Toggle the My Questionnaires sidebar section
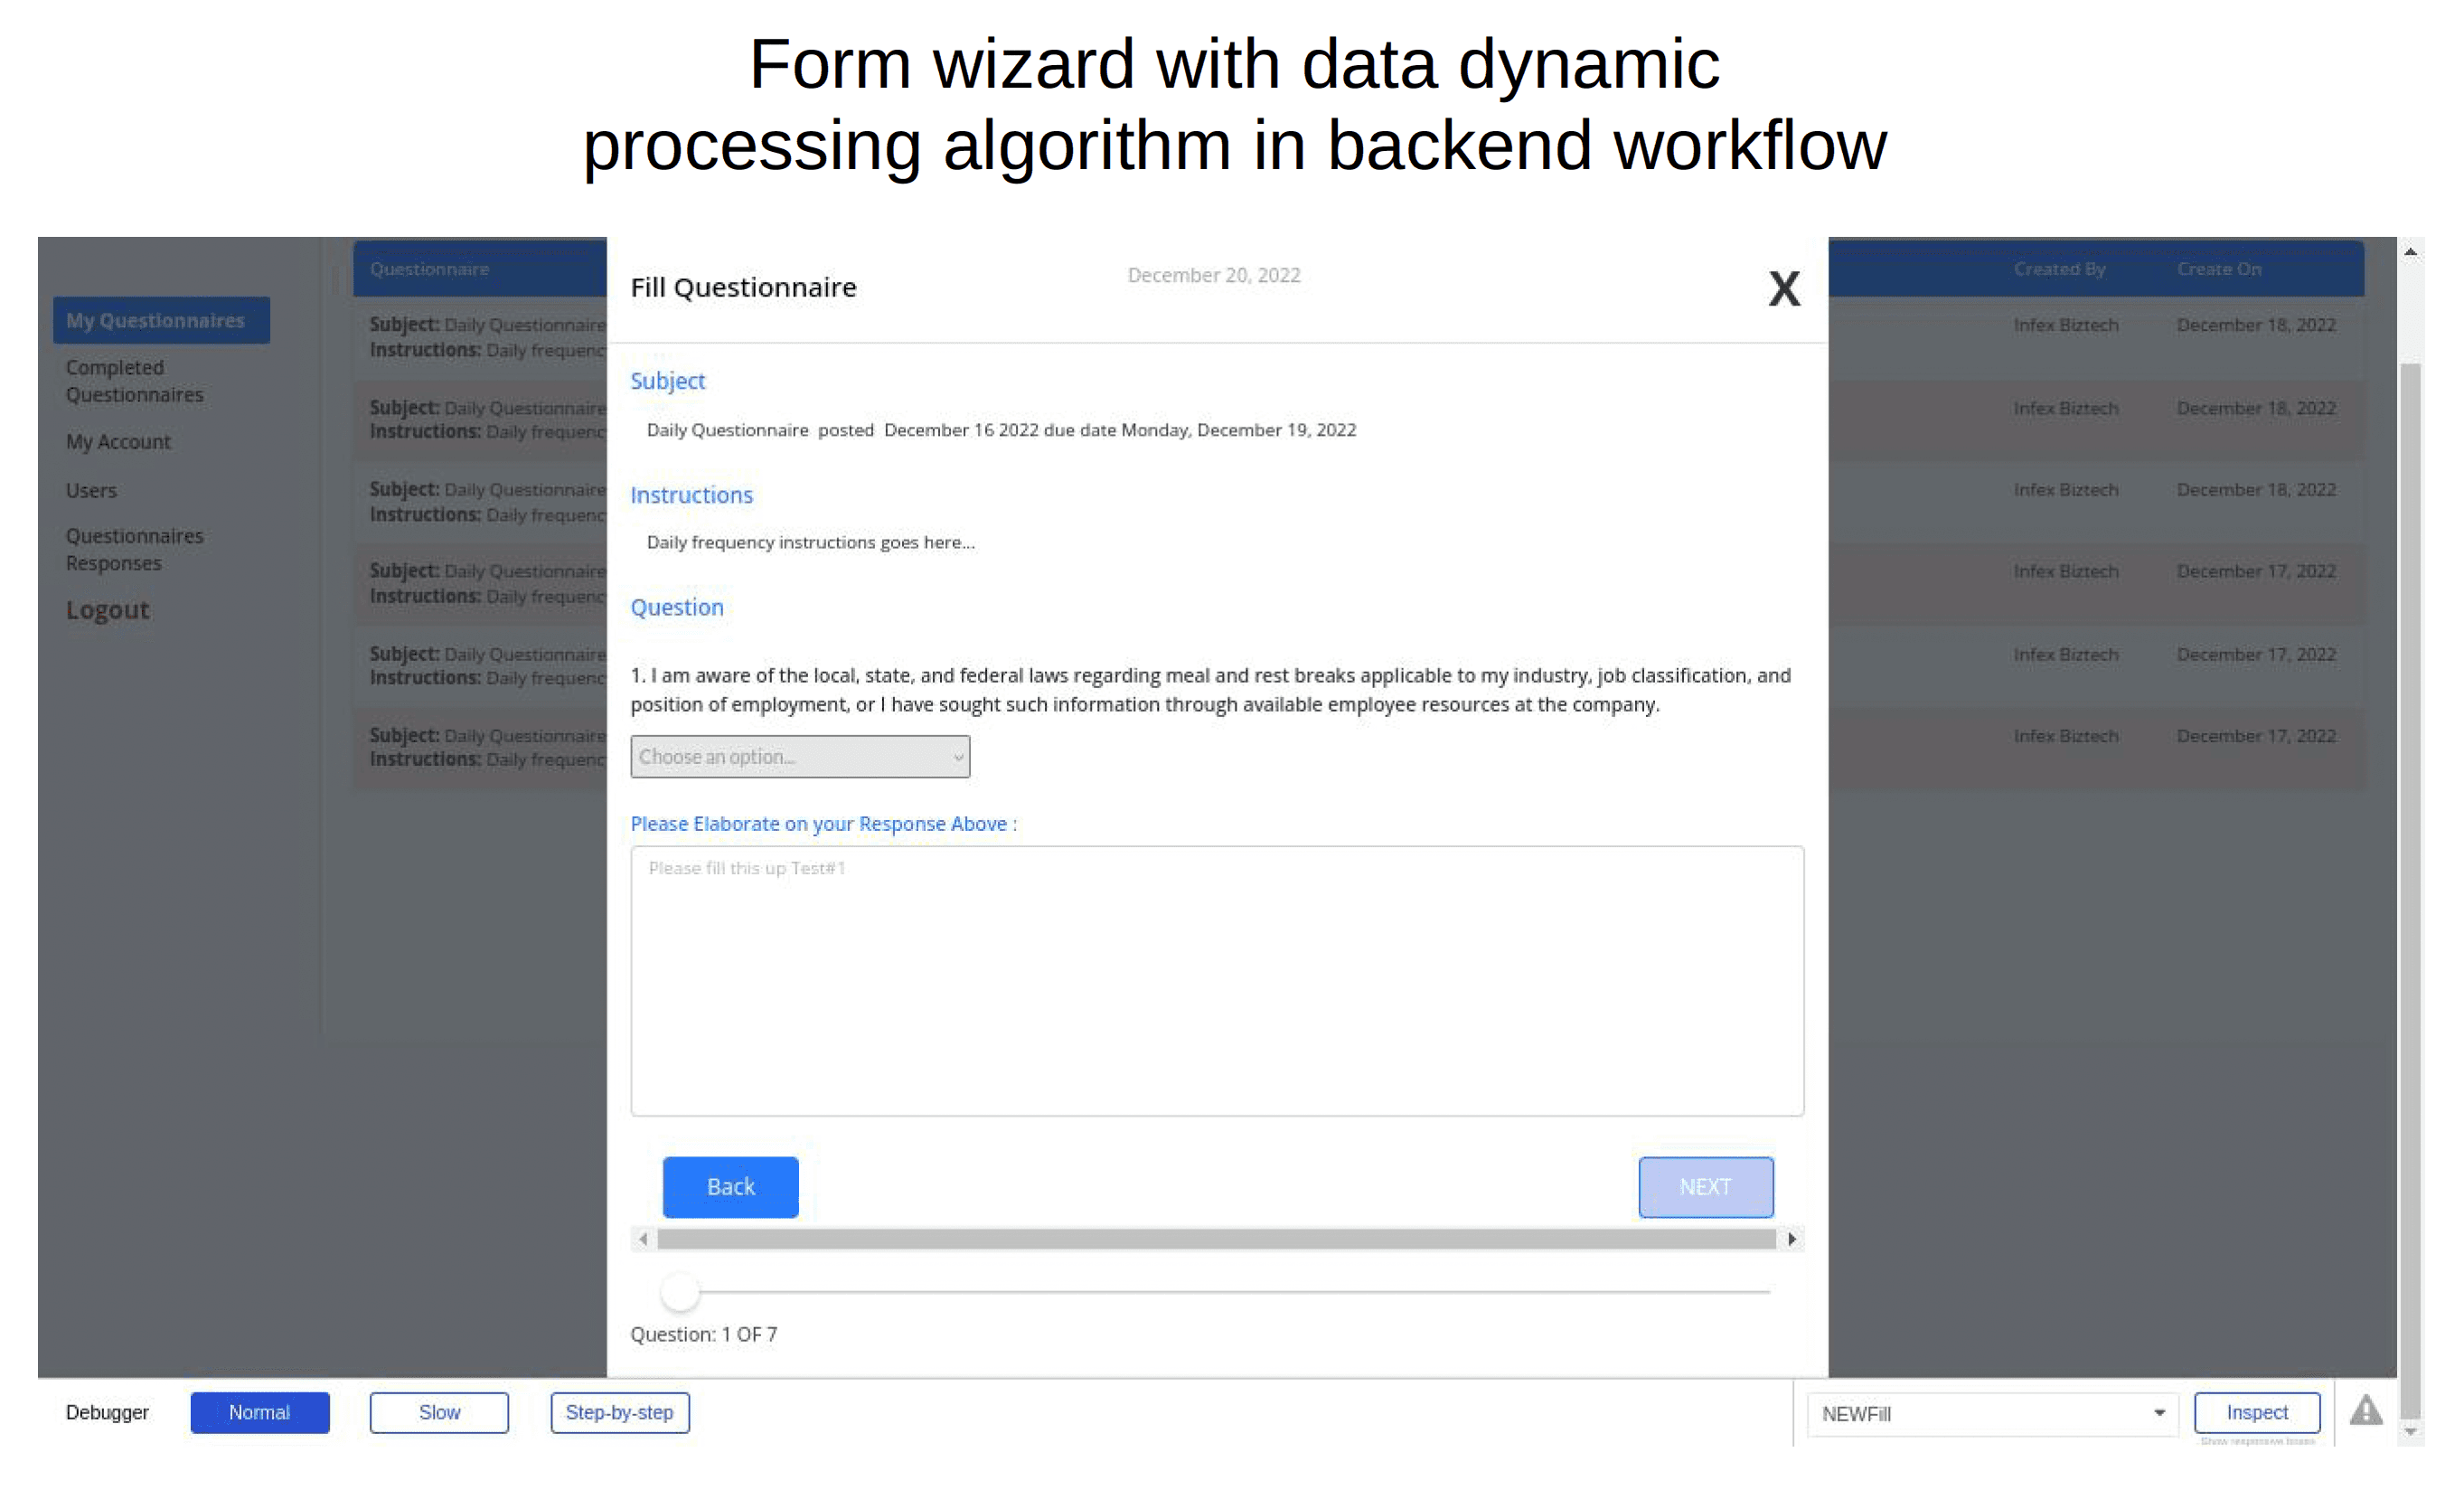The height and width of the screenshot is (1490, 2464). 158,319
